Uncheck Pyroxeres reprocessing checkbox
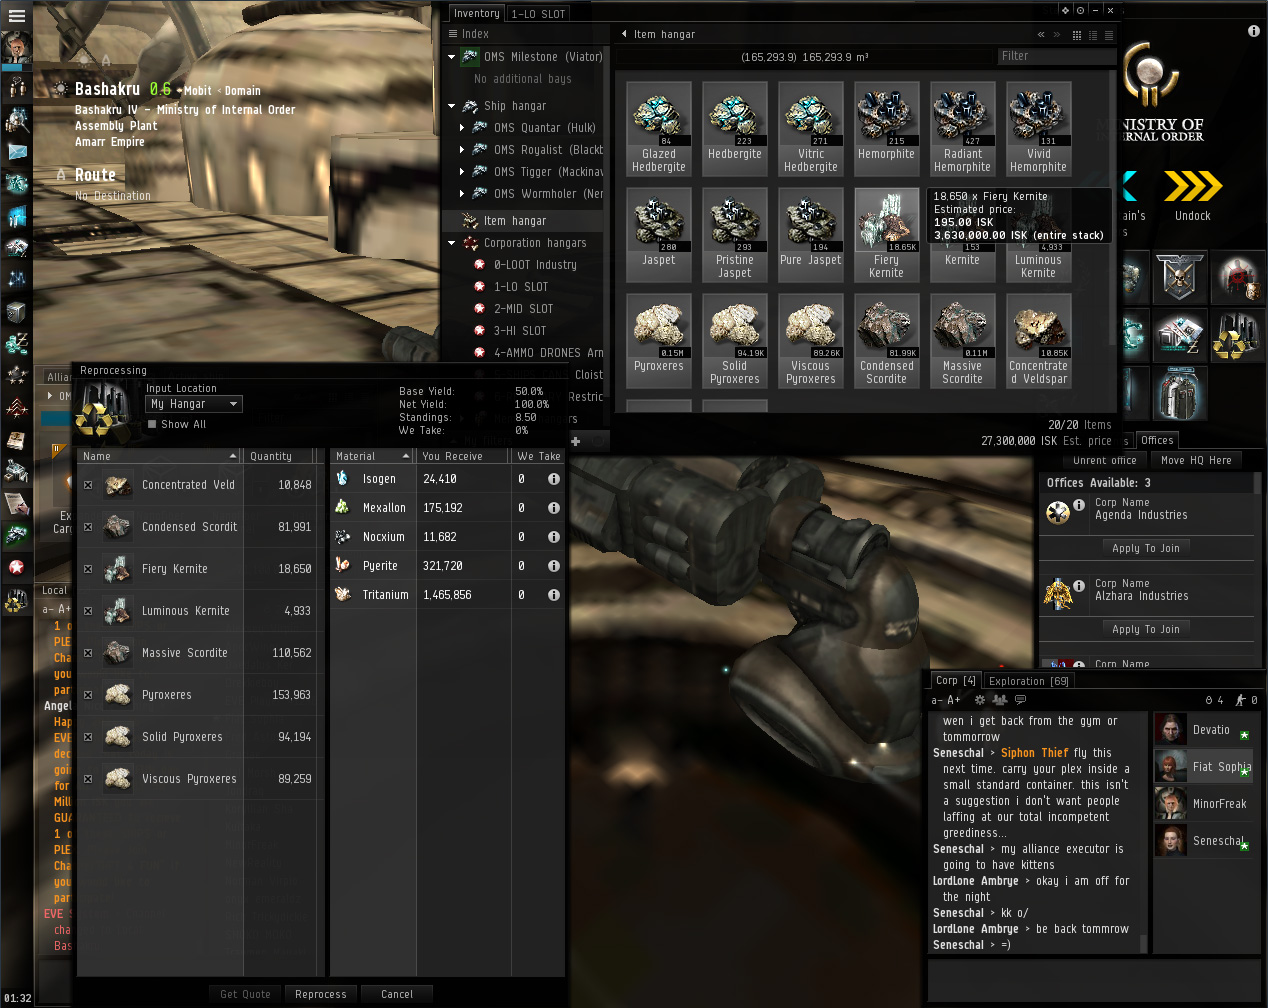Screen dimensions: 1268x1008 tap(88, 695)
